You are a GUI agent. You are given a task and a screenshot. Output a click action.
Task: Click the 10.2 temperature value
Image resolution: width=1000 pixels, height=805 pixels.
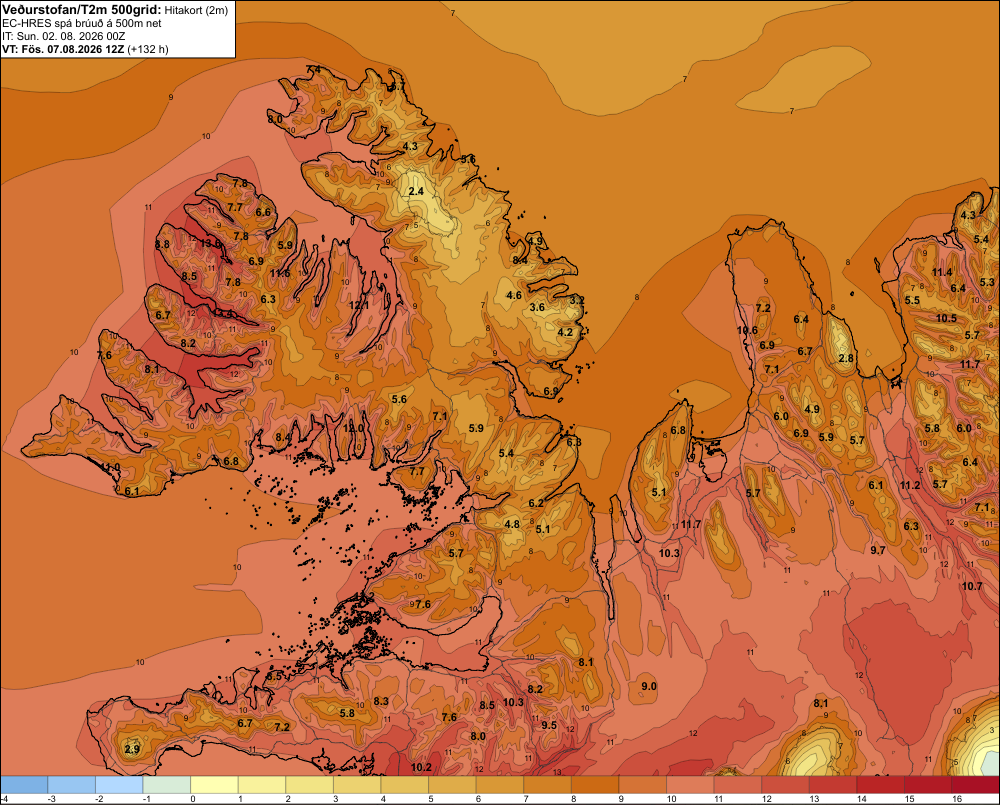[422, 767]
